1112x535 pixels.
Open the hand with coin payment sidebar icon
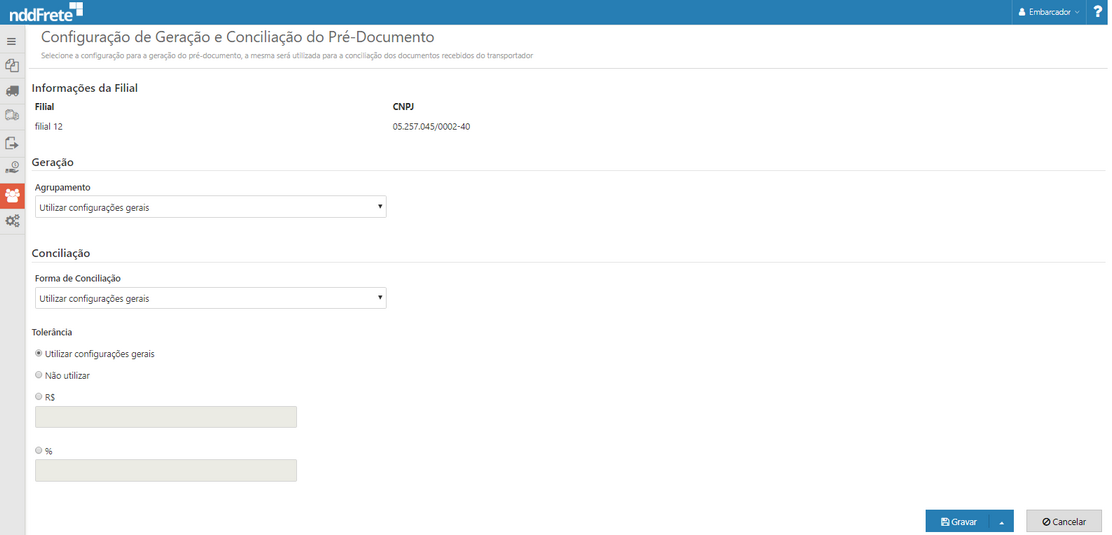pos(11,168)
